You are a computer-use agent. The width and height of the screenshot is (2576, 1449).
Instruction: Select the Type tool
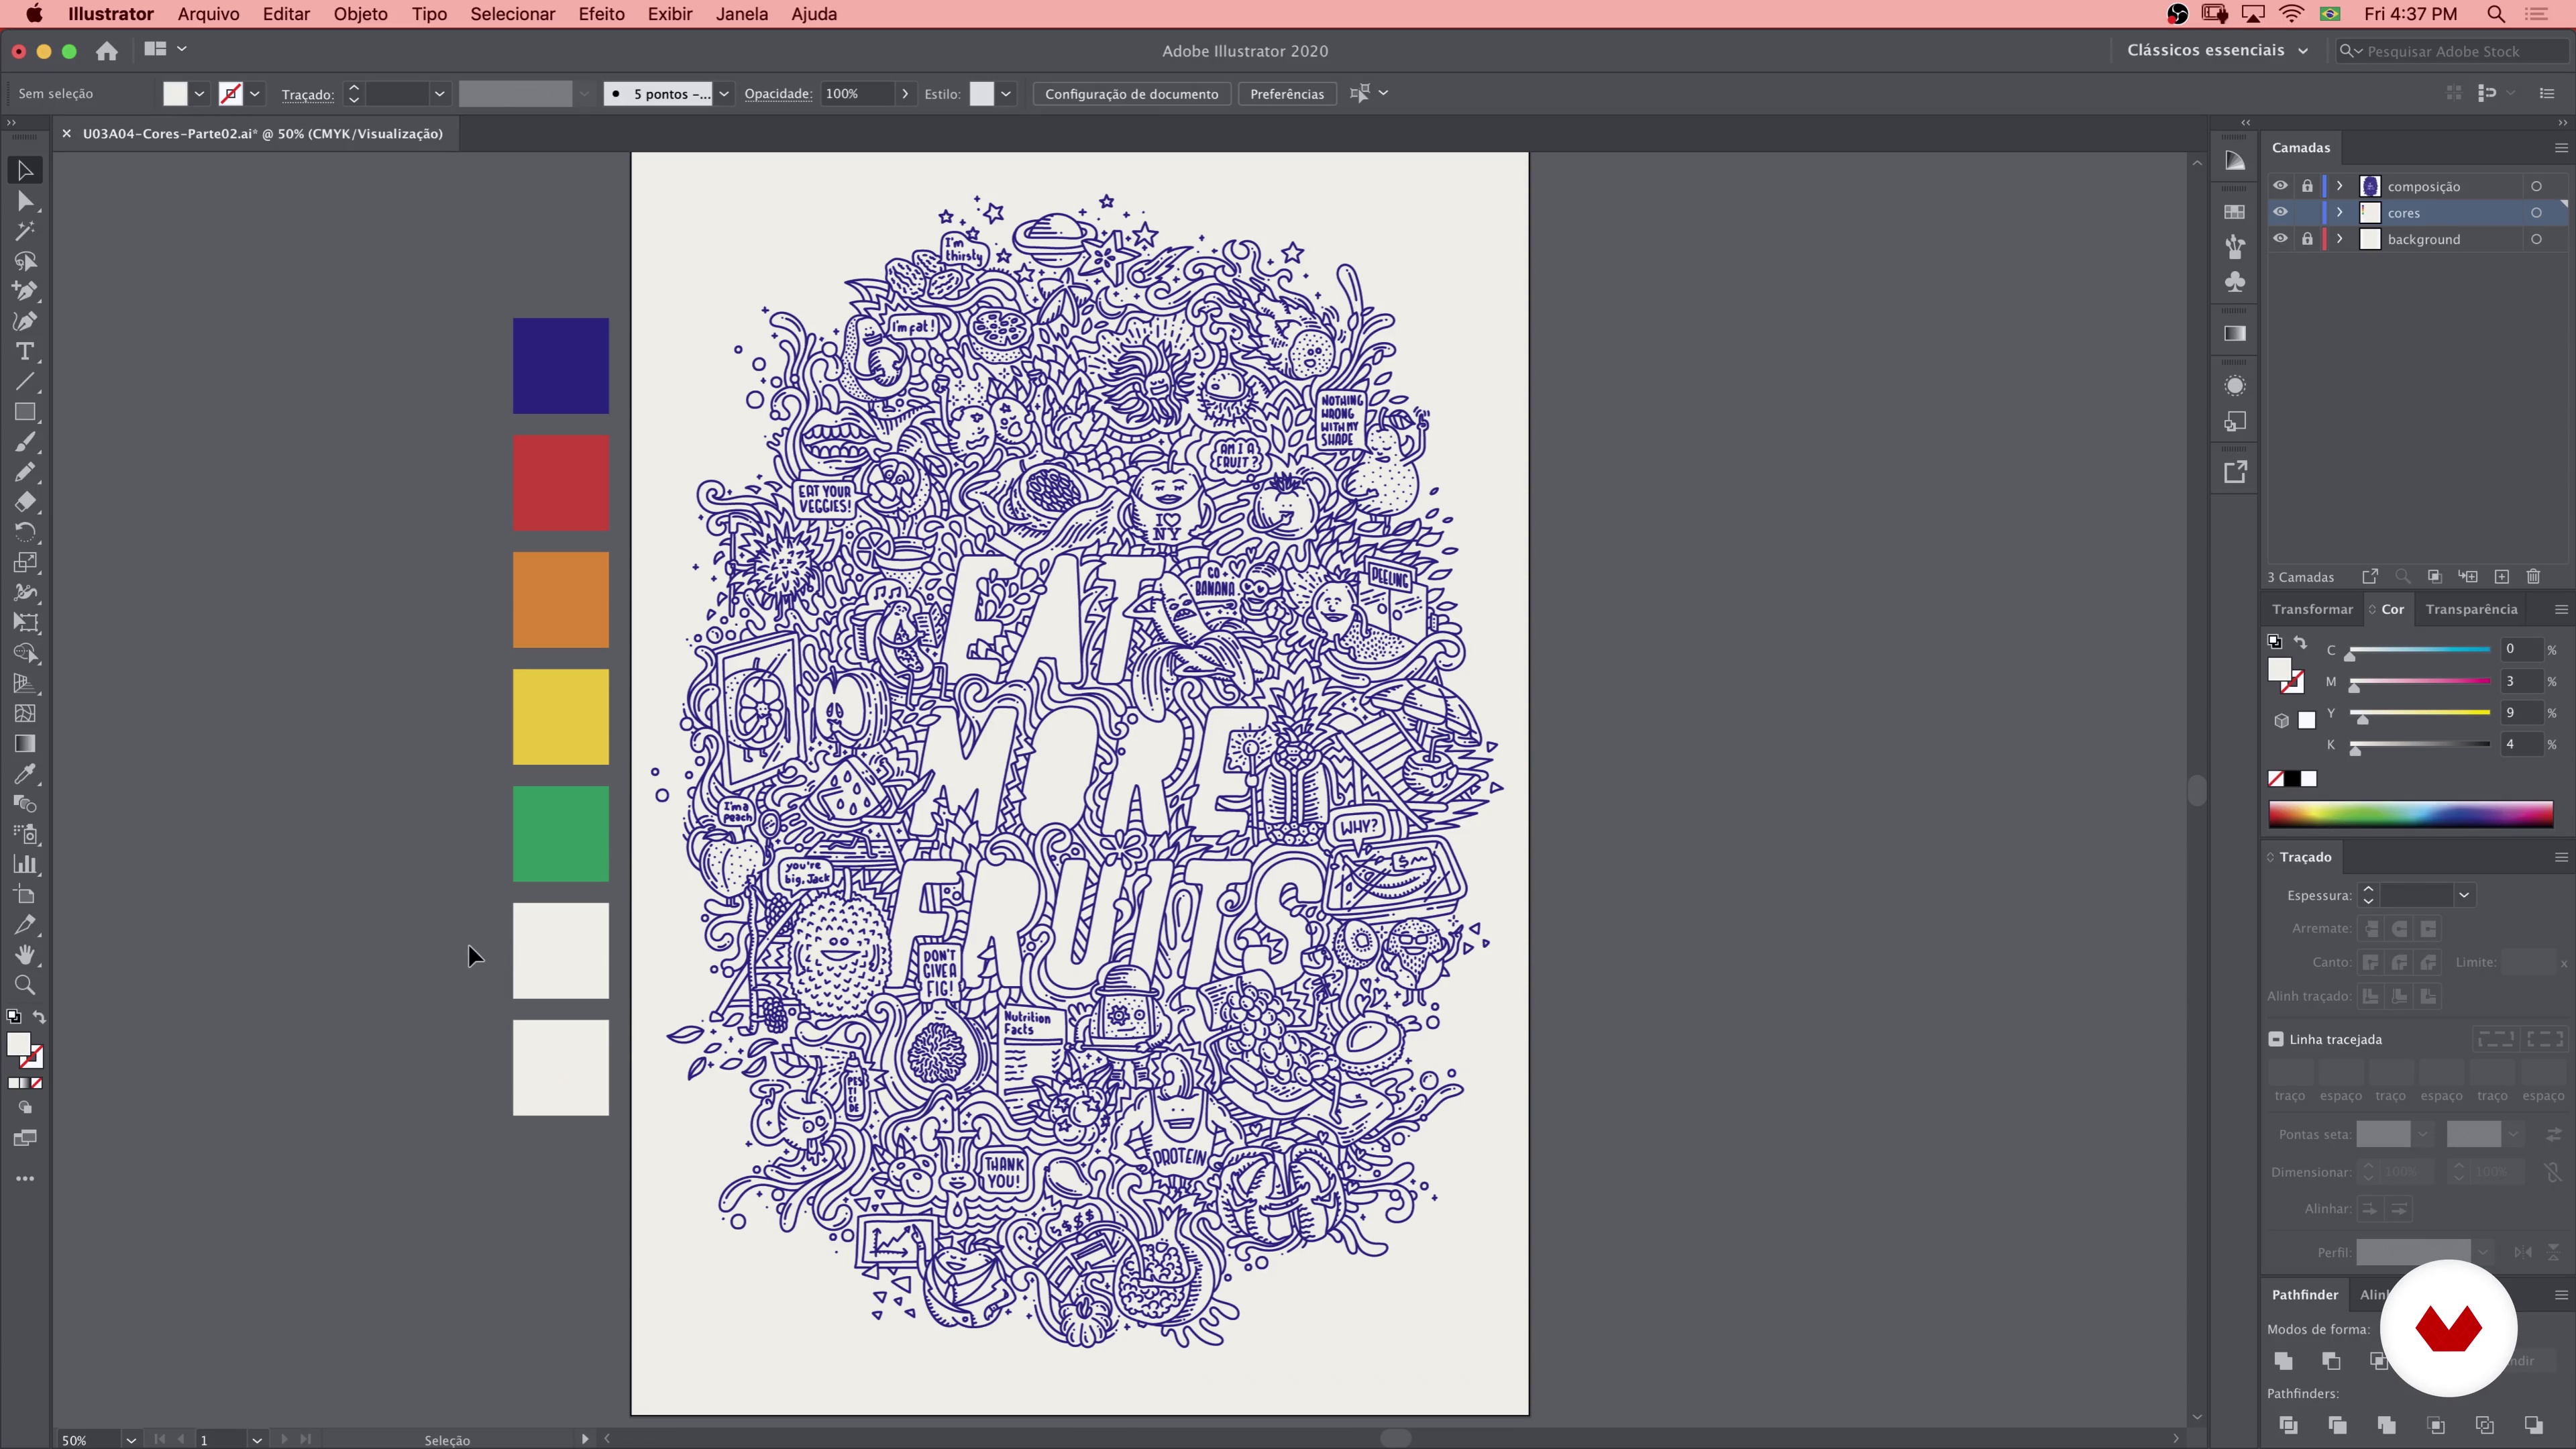(x=25, y=352)
